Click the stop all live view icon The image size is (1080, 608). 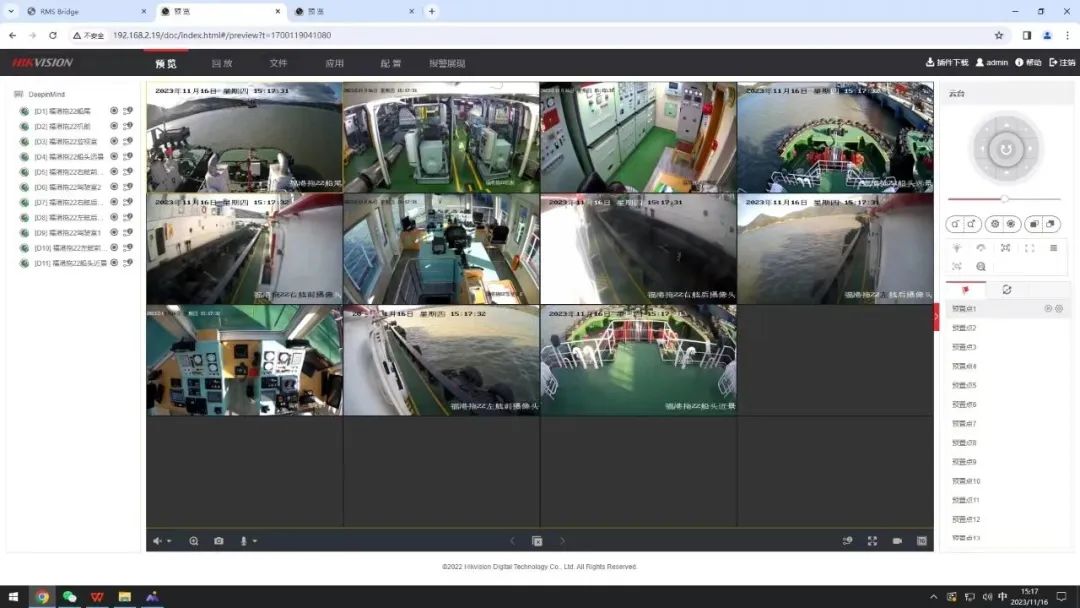537,541
